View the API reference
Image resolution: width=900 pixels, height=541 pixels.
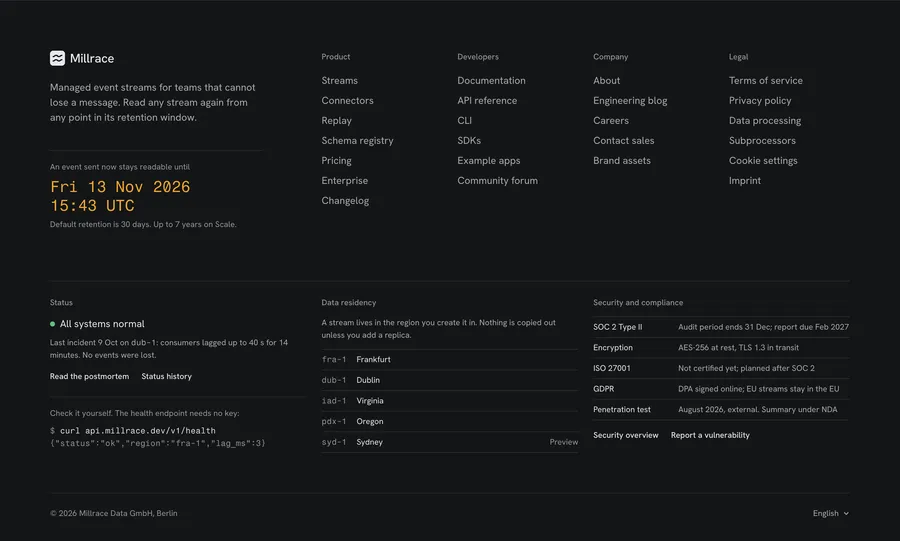487,100
